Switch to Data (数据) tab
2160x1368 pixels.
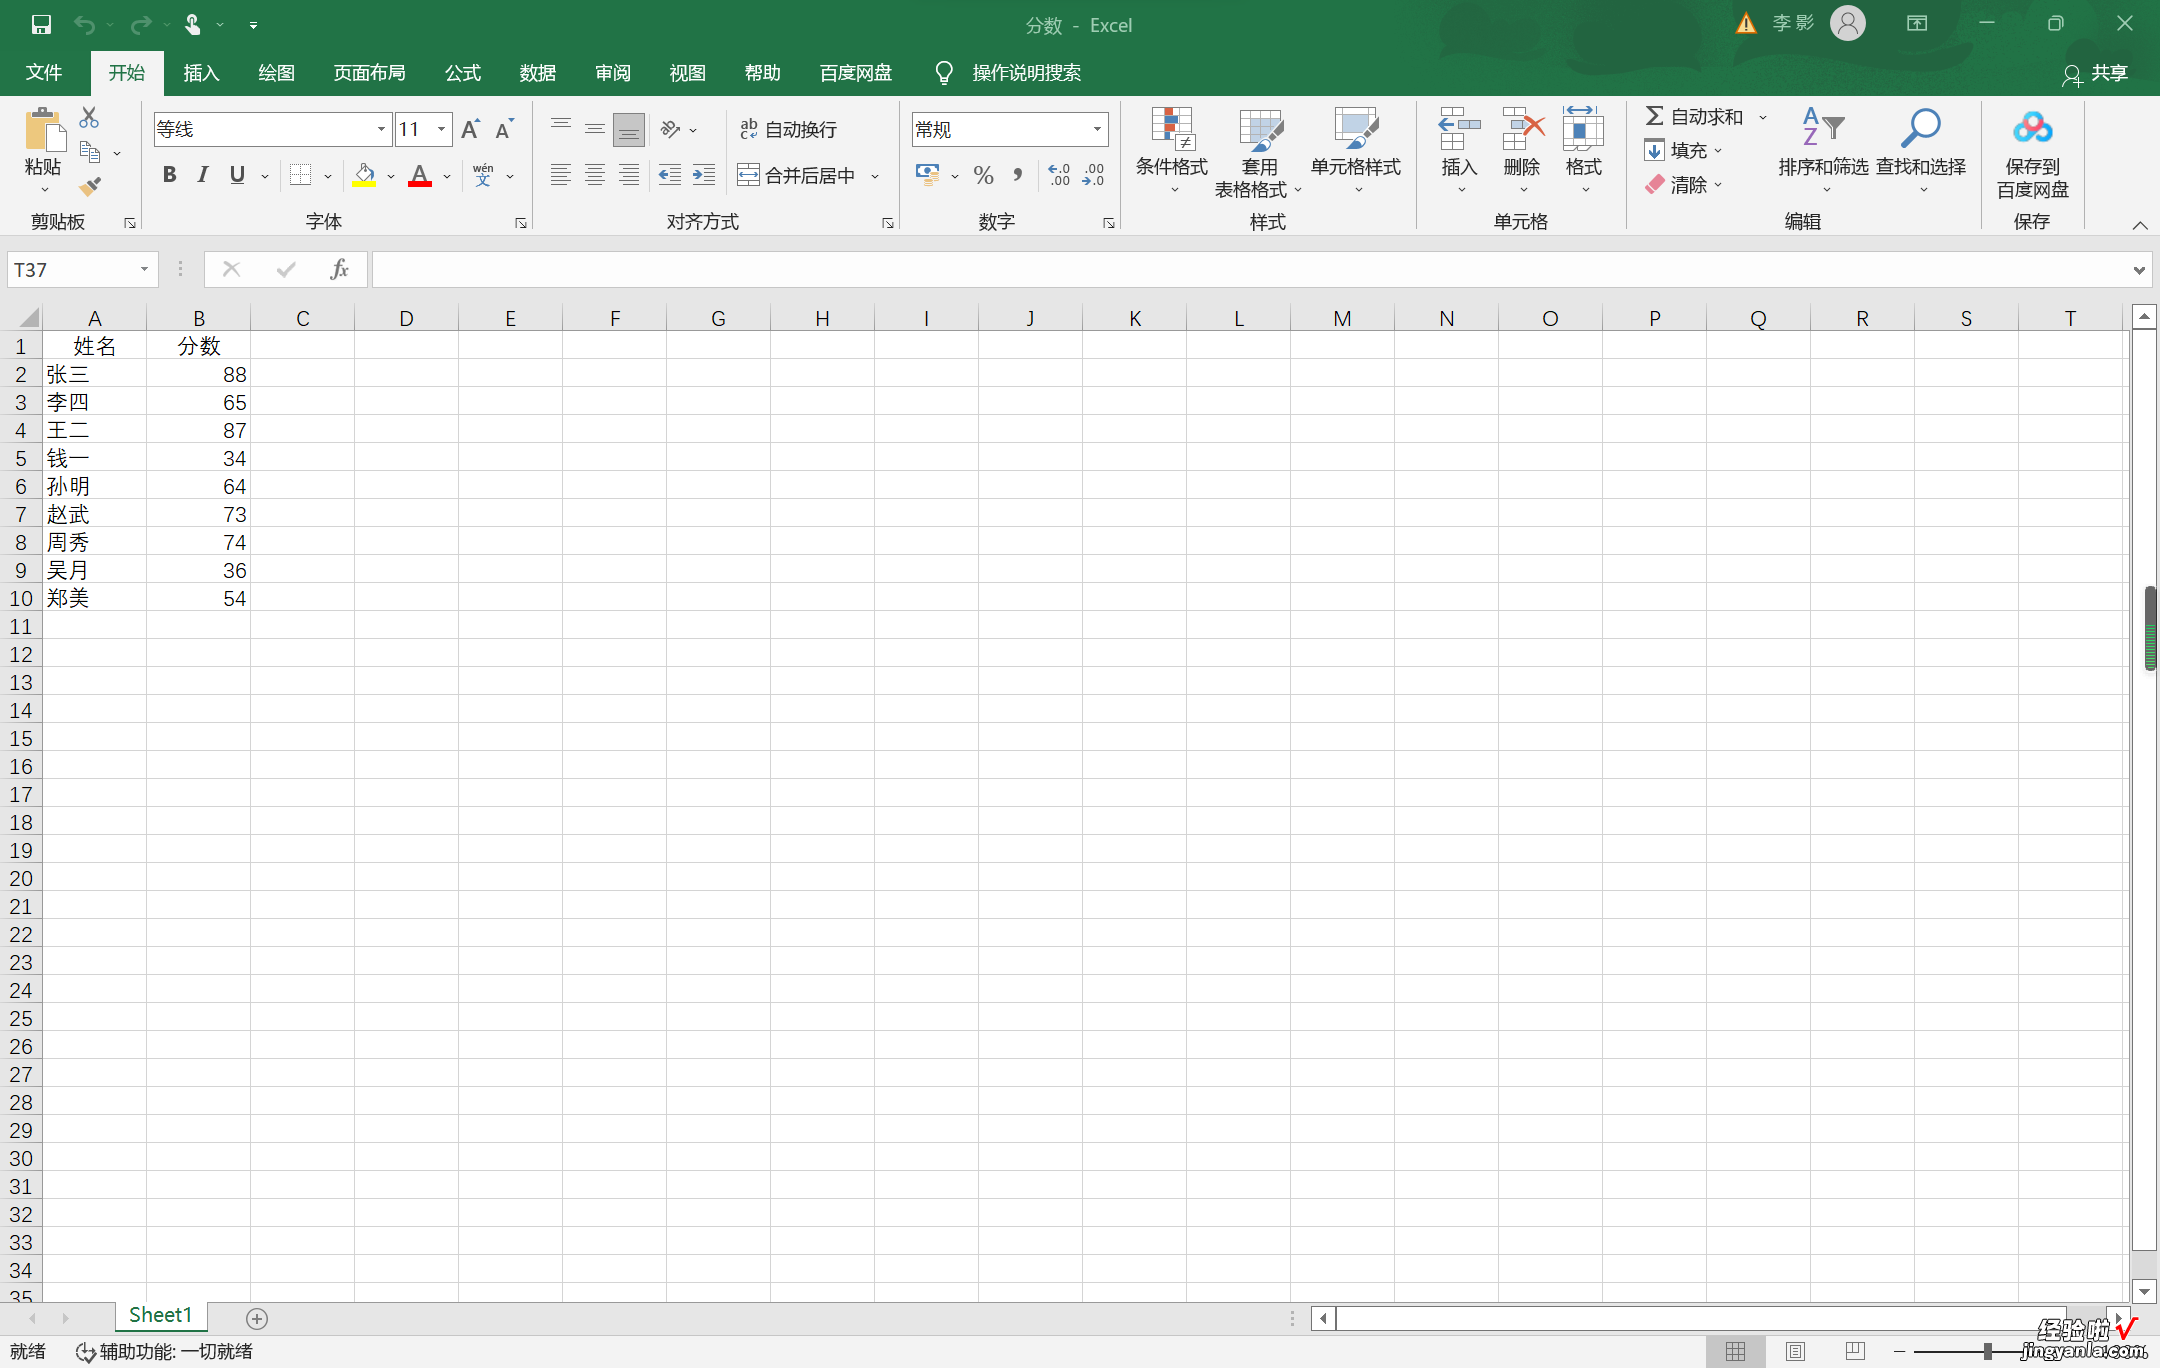pos(538,73)
